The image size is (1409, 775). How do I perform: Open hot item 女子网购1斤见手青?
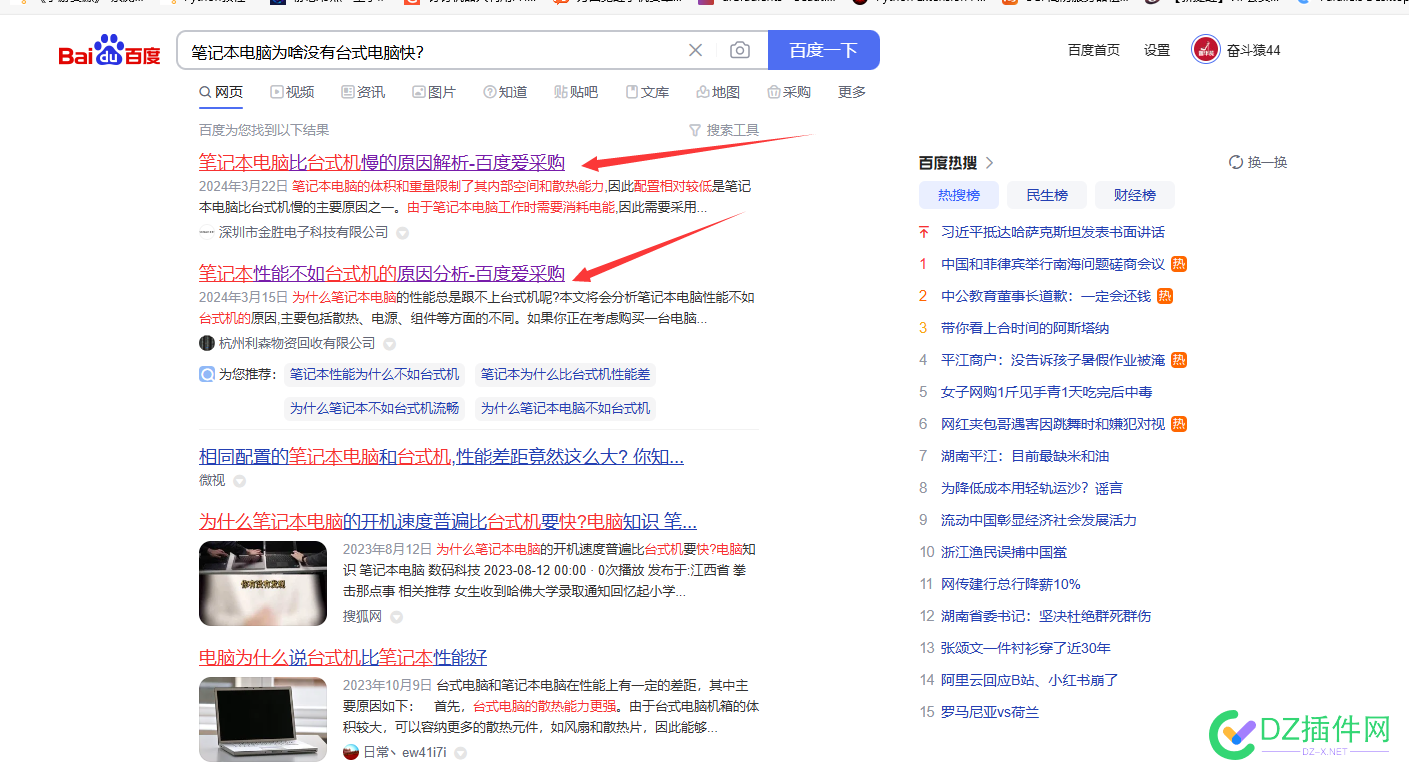pyautogui.click(x=1046, y=392)
